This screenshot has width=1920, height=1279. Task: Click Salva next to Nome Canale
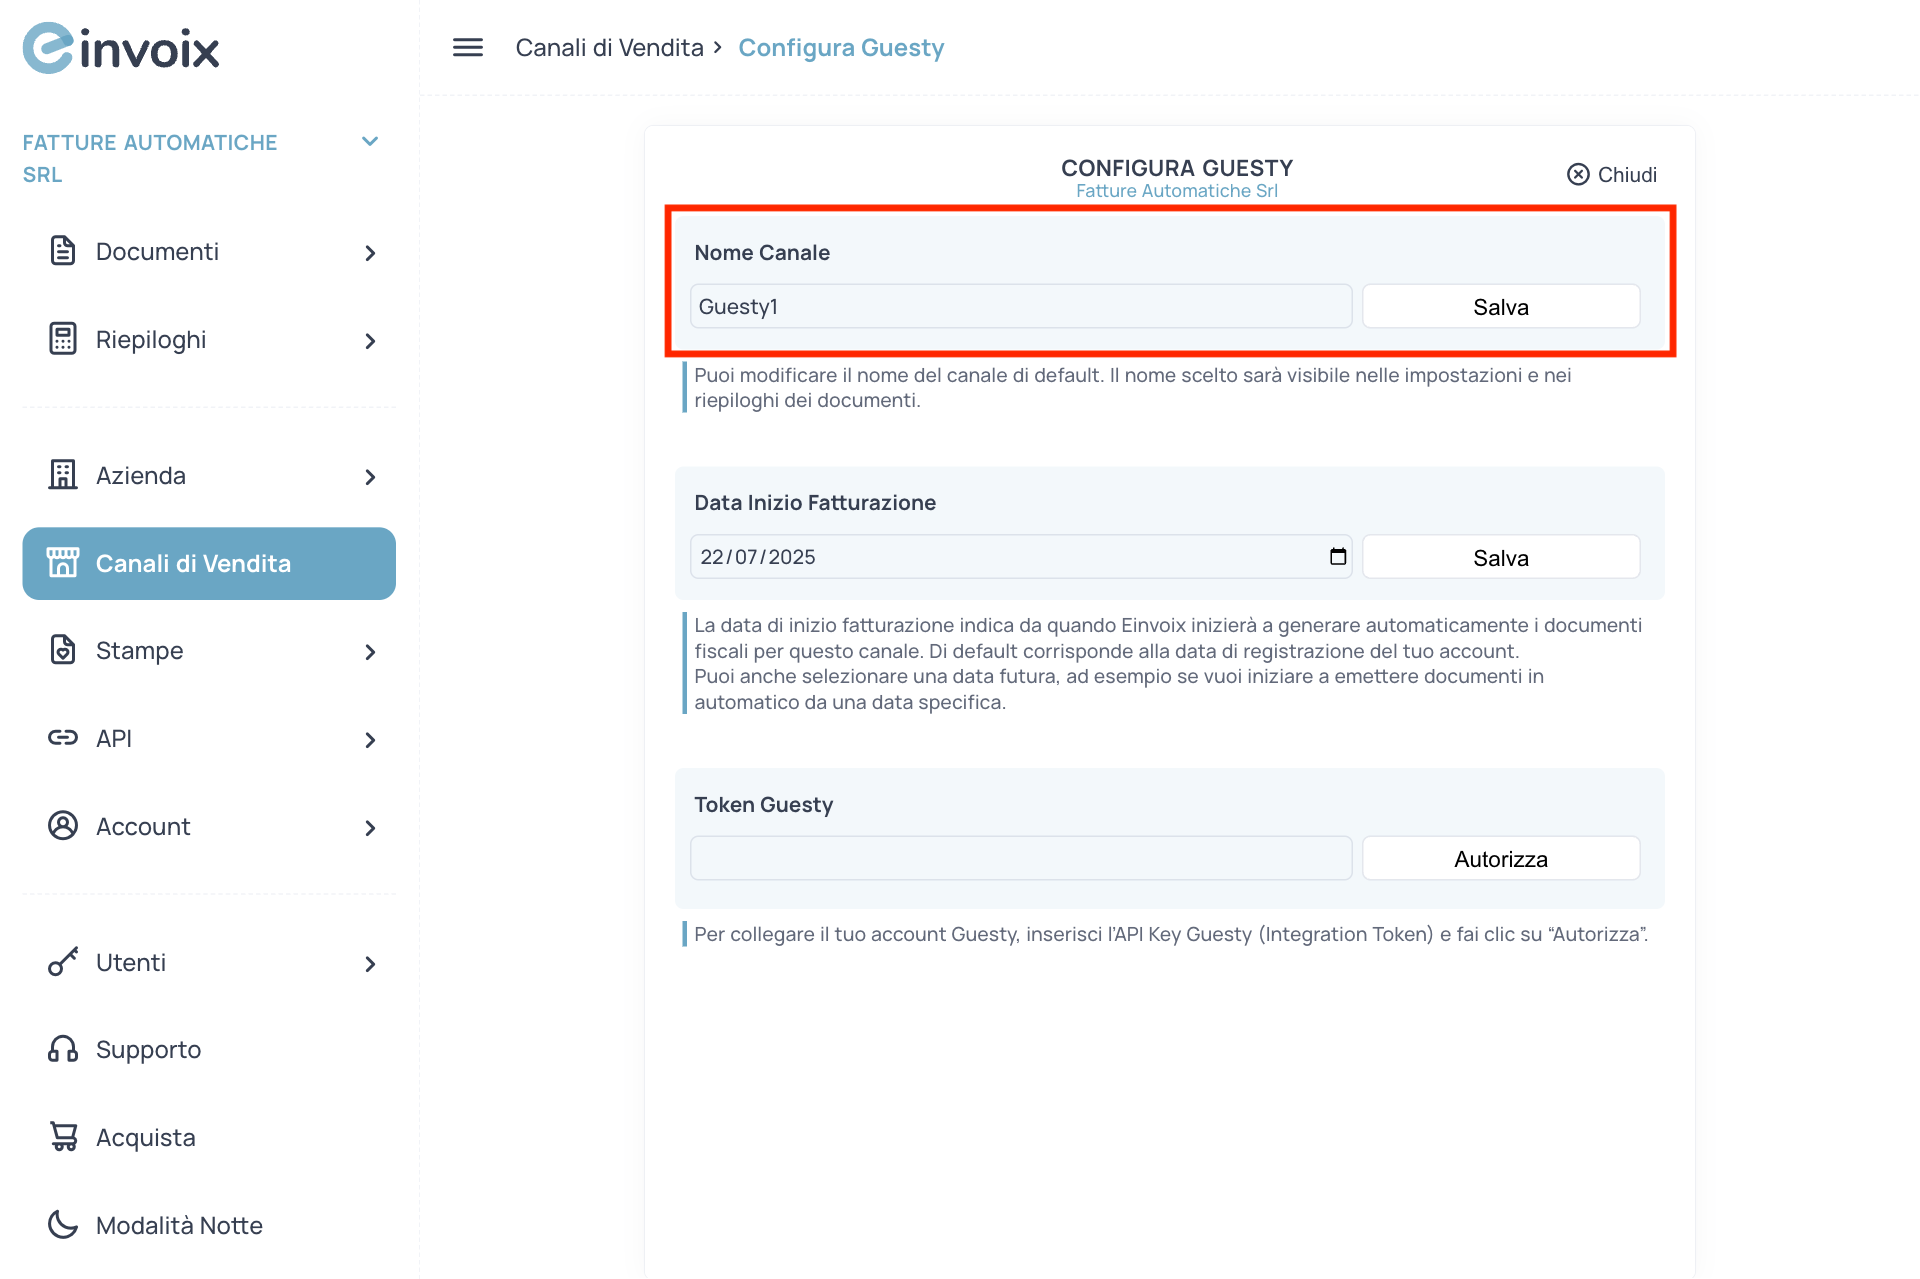1500,307
